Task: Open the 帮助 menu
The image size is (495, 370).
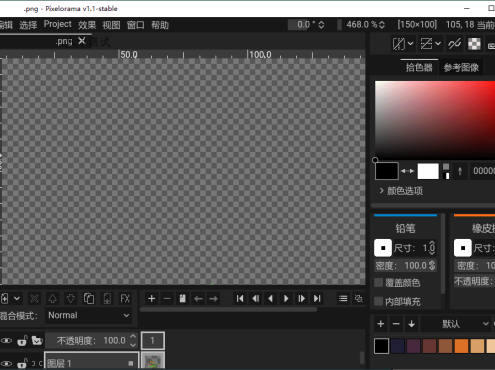Action: click(x=160, y=25)
